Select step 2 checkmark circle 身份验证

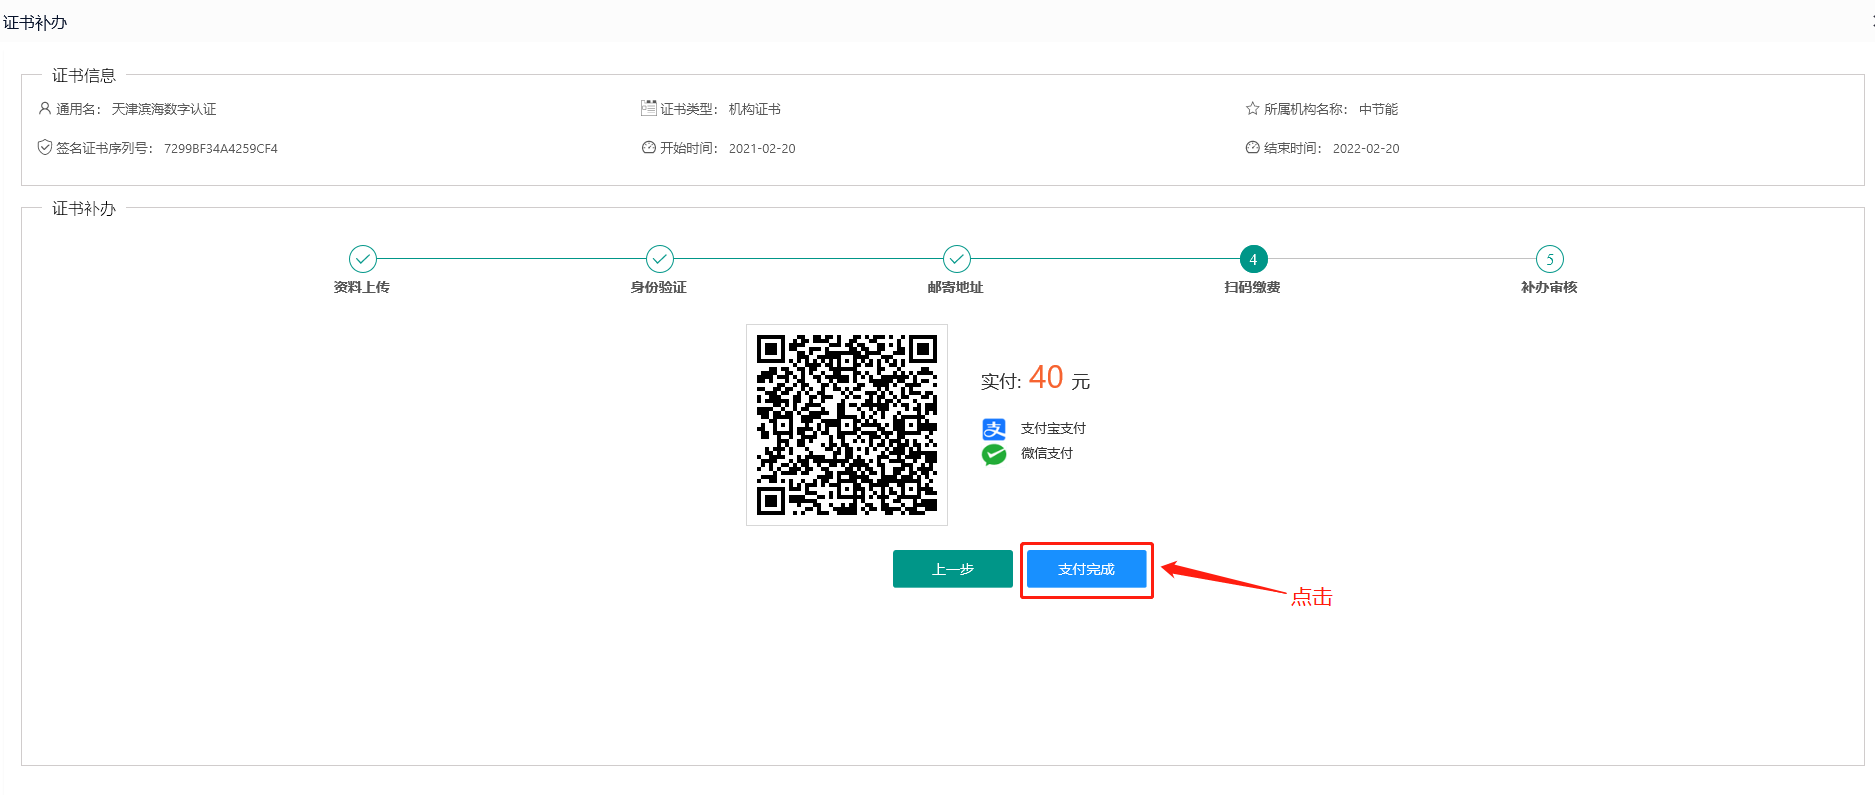click(x=659, y=259)
